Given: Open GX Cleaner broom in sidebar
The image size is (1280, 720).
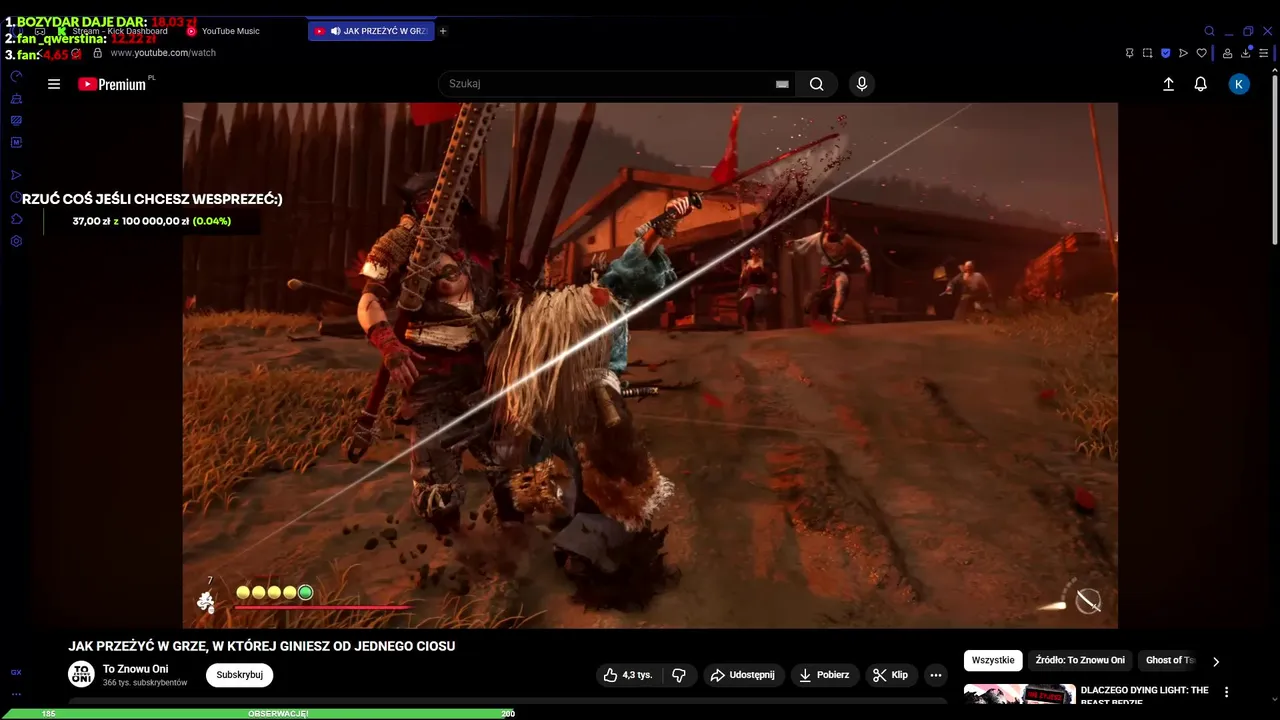Looking at the screenshot, I should point(16,99).
